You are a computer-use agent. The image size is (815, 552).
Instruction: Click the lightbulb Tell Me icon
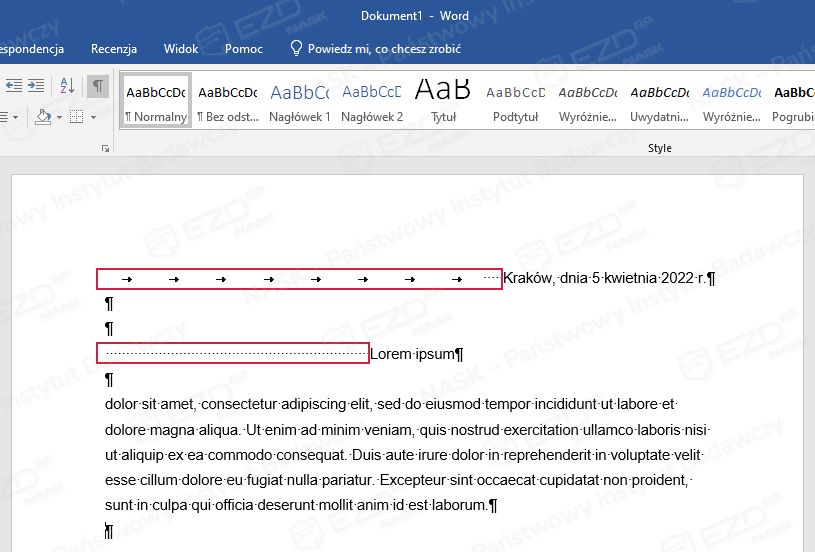point(296,48)
